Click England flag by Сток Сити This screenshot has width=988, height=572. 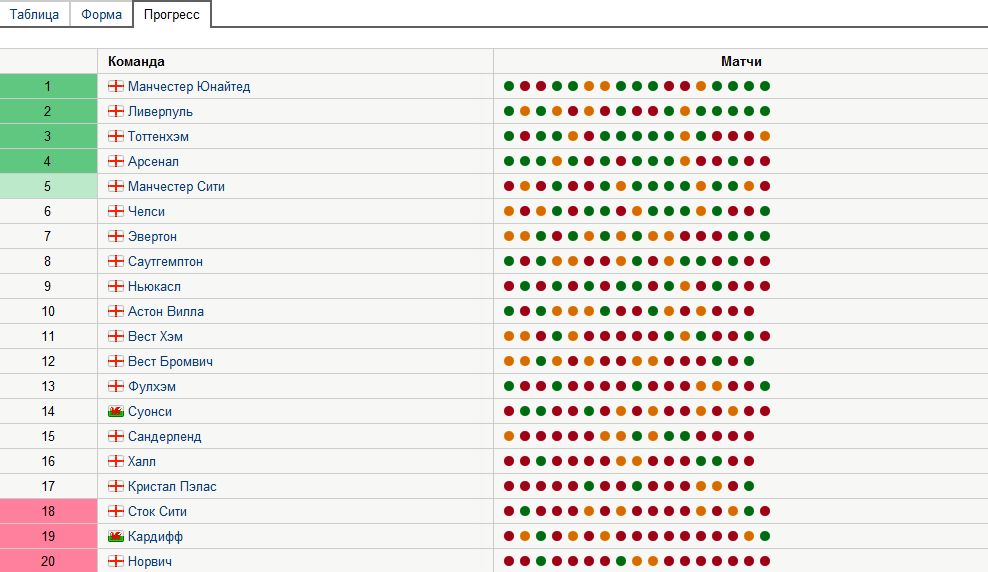pyautogui.click(x=116, y=511)
